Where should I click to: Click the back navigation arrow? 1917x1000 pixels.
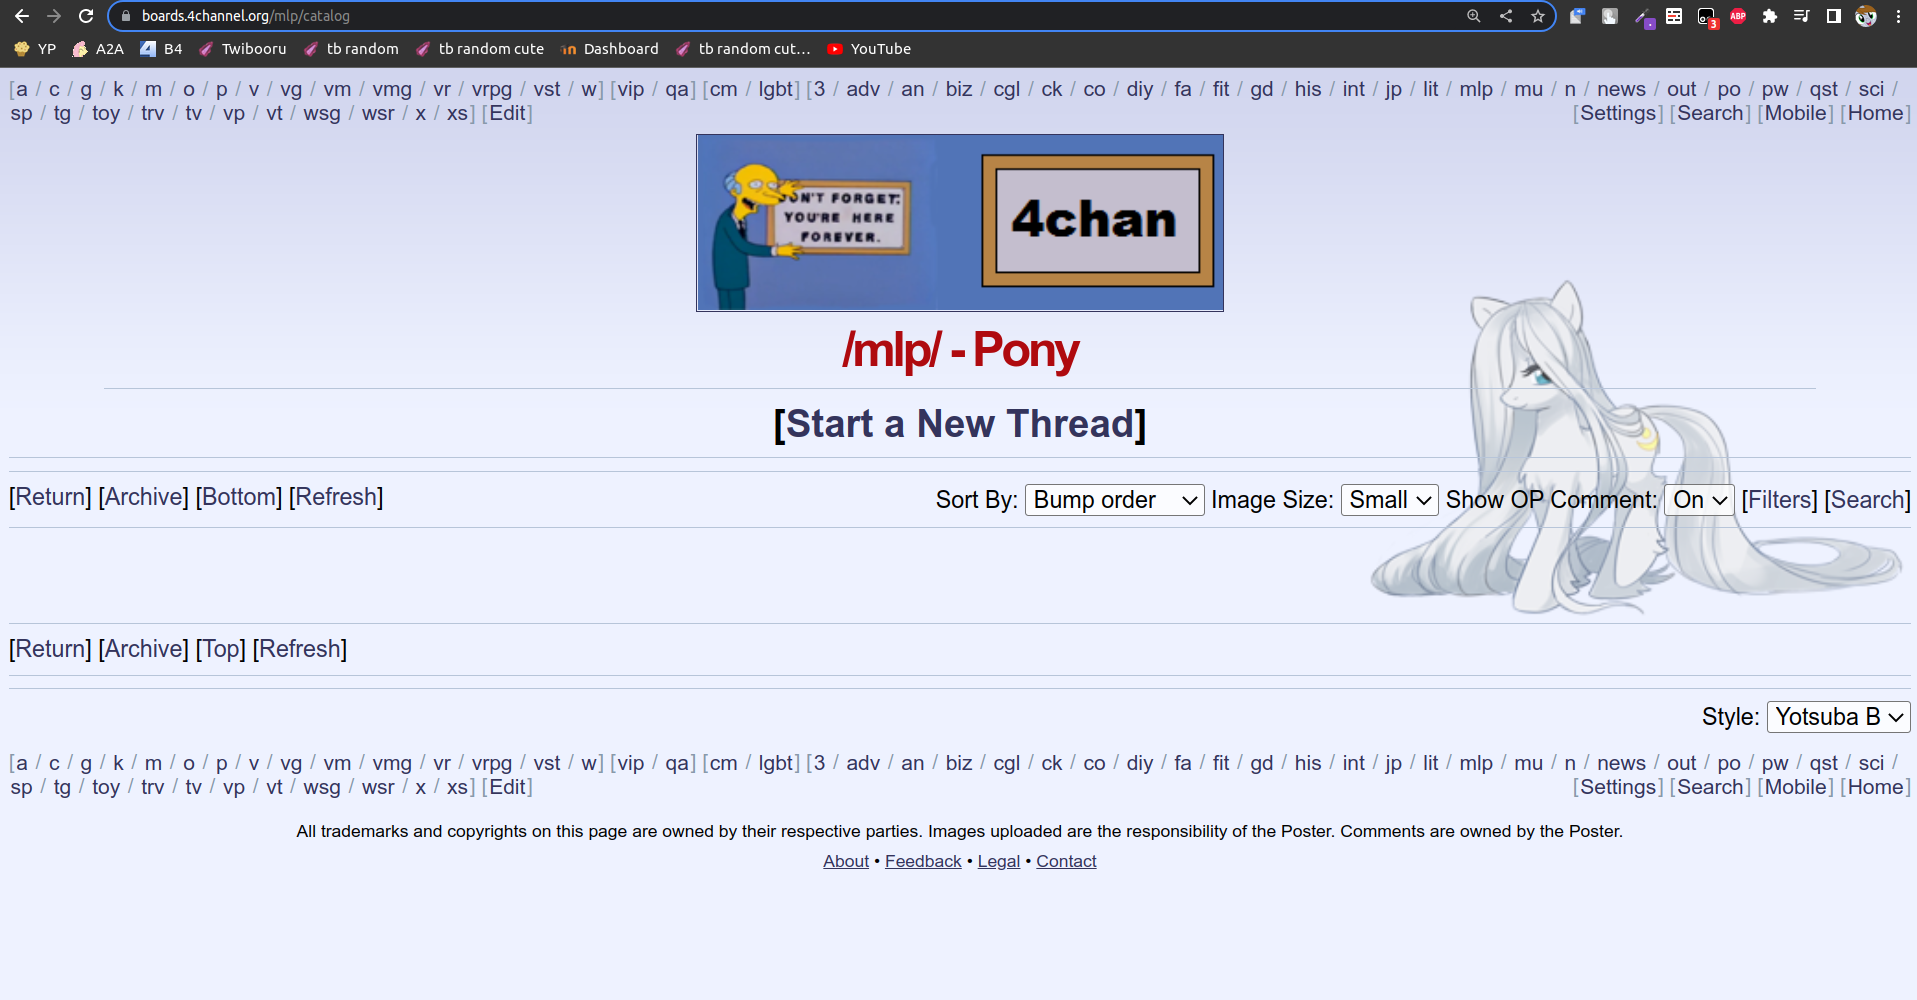click(22, 16)
